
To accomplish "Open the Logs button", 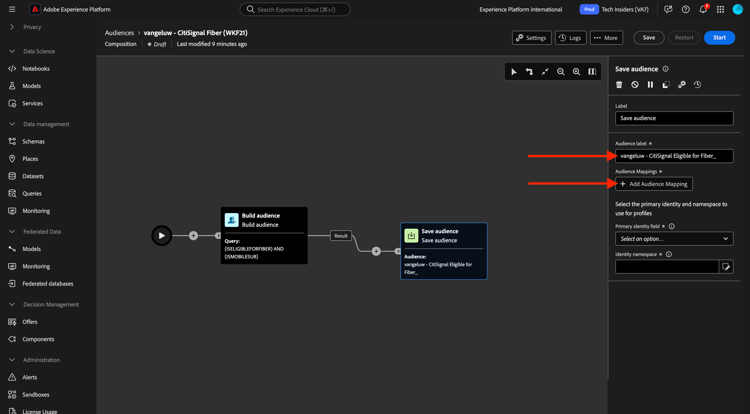I will pyautogui.click(x=571, y=38).
